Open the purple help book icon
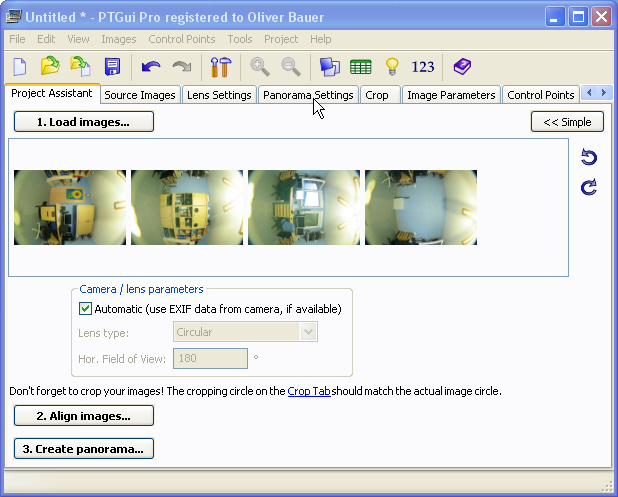618x497 pixels. pyautogui.click(x=461, y=67)
